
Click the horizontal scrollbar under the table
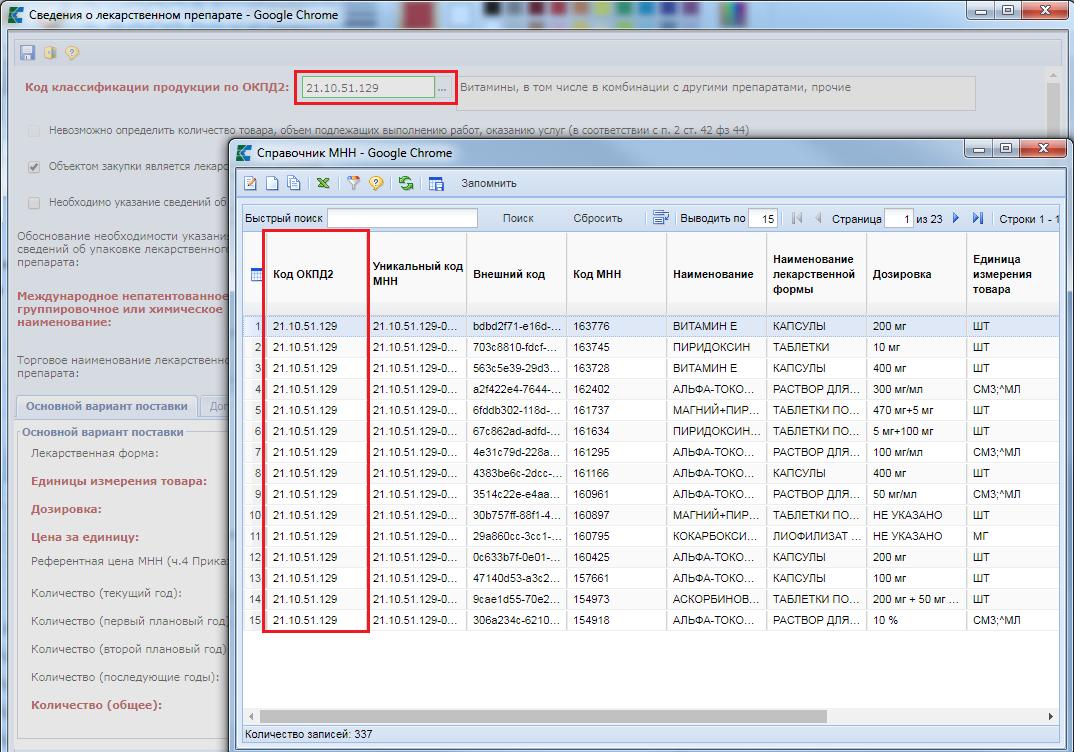[x=540, y=717]
